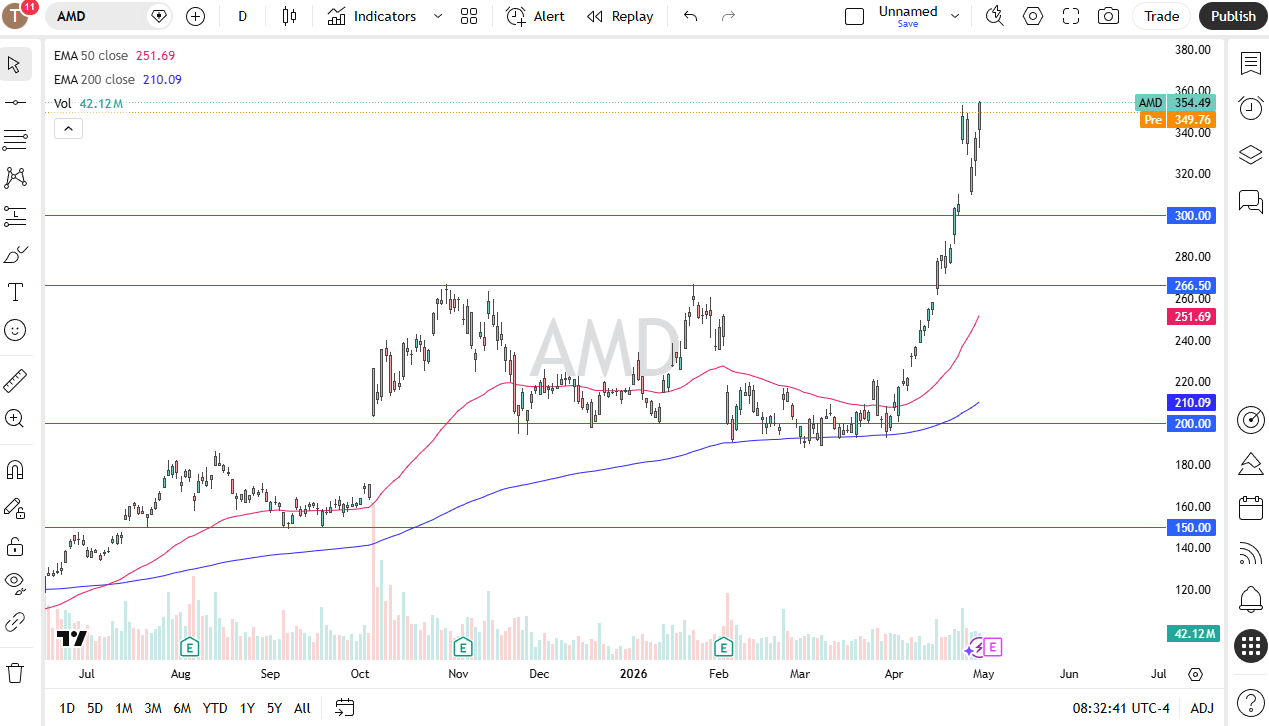Image resolution: width=1269 pixels, height=726 pixels.
Task: Click the drawing link sync icon
Action: 15,622
